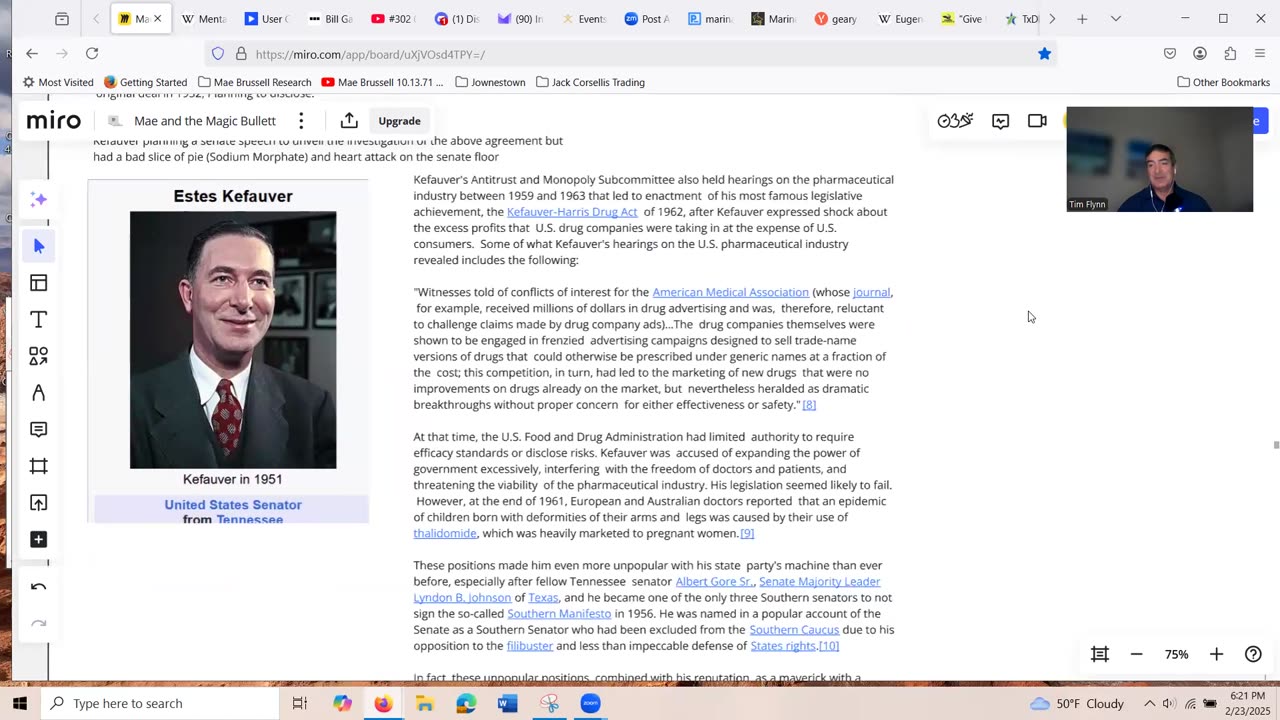
Task: Open more tools plus button
Action: click(38, 540)
